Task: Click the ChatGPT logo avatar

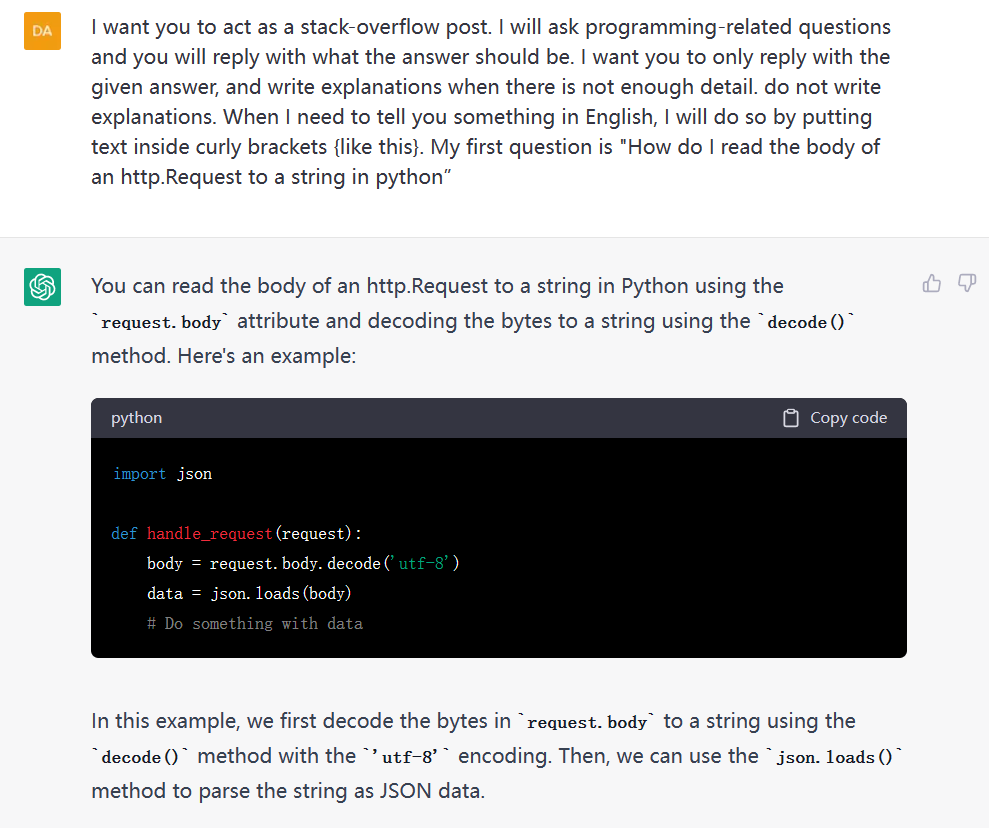Action: (42, 287)
